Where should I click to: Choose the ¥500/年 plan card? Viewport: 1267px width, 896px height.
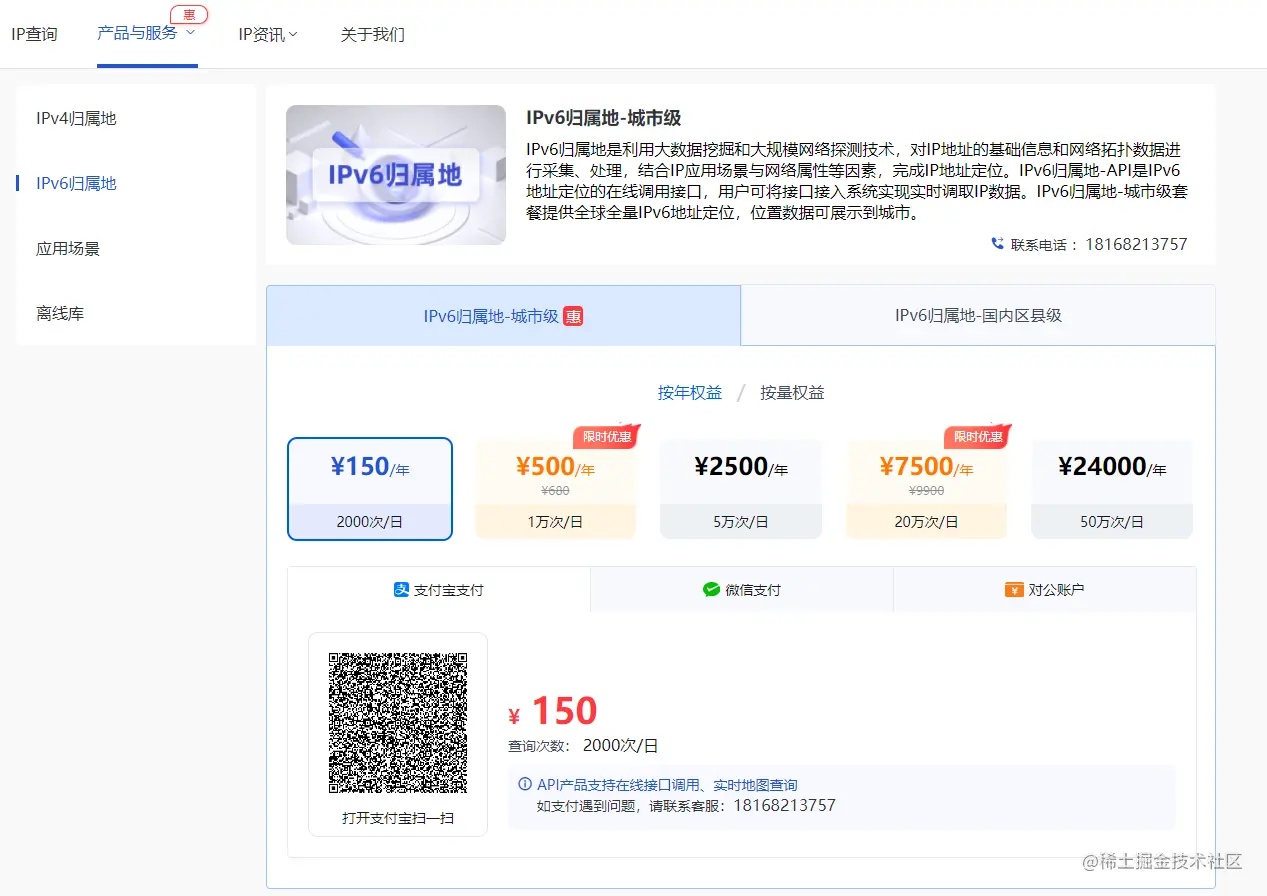(x=555, y=489)
